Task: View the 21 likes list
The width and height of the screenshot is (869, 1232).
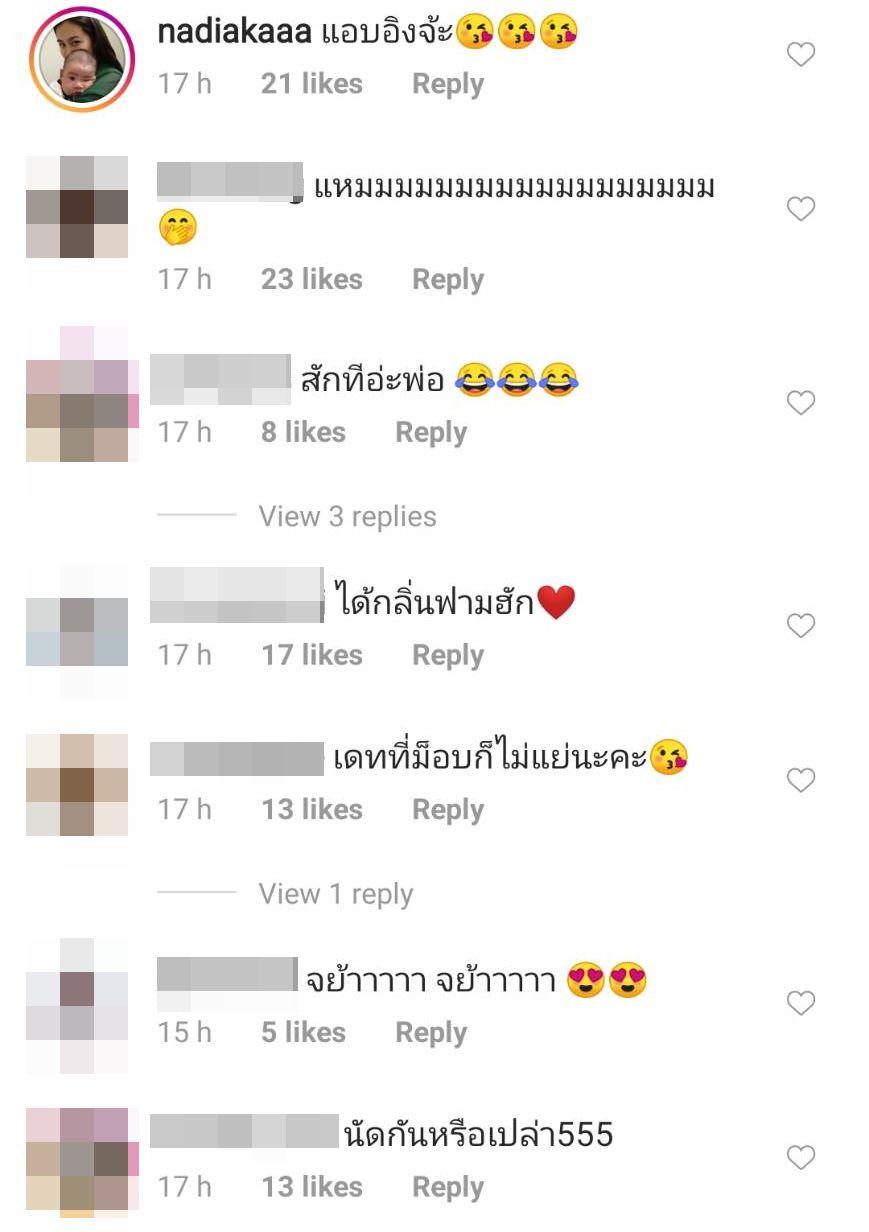Action: tap(312, 84)
